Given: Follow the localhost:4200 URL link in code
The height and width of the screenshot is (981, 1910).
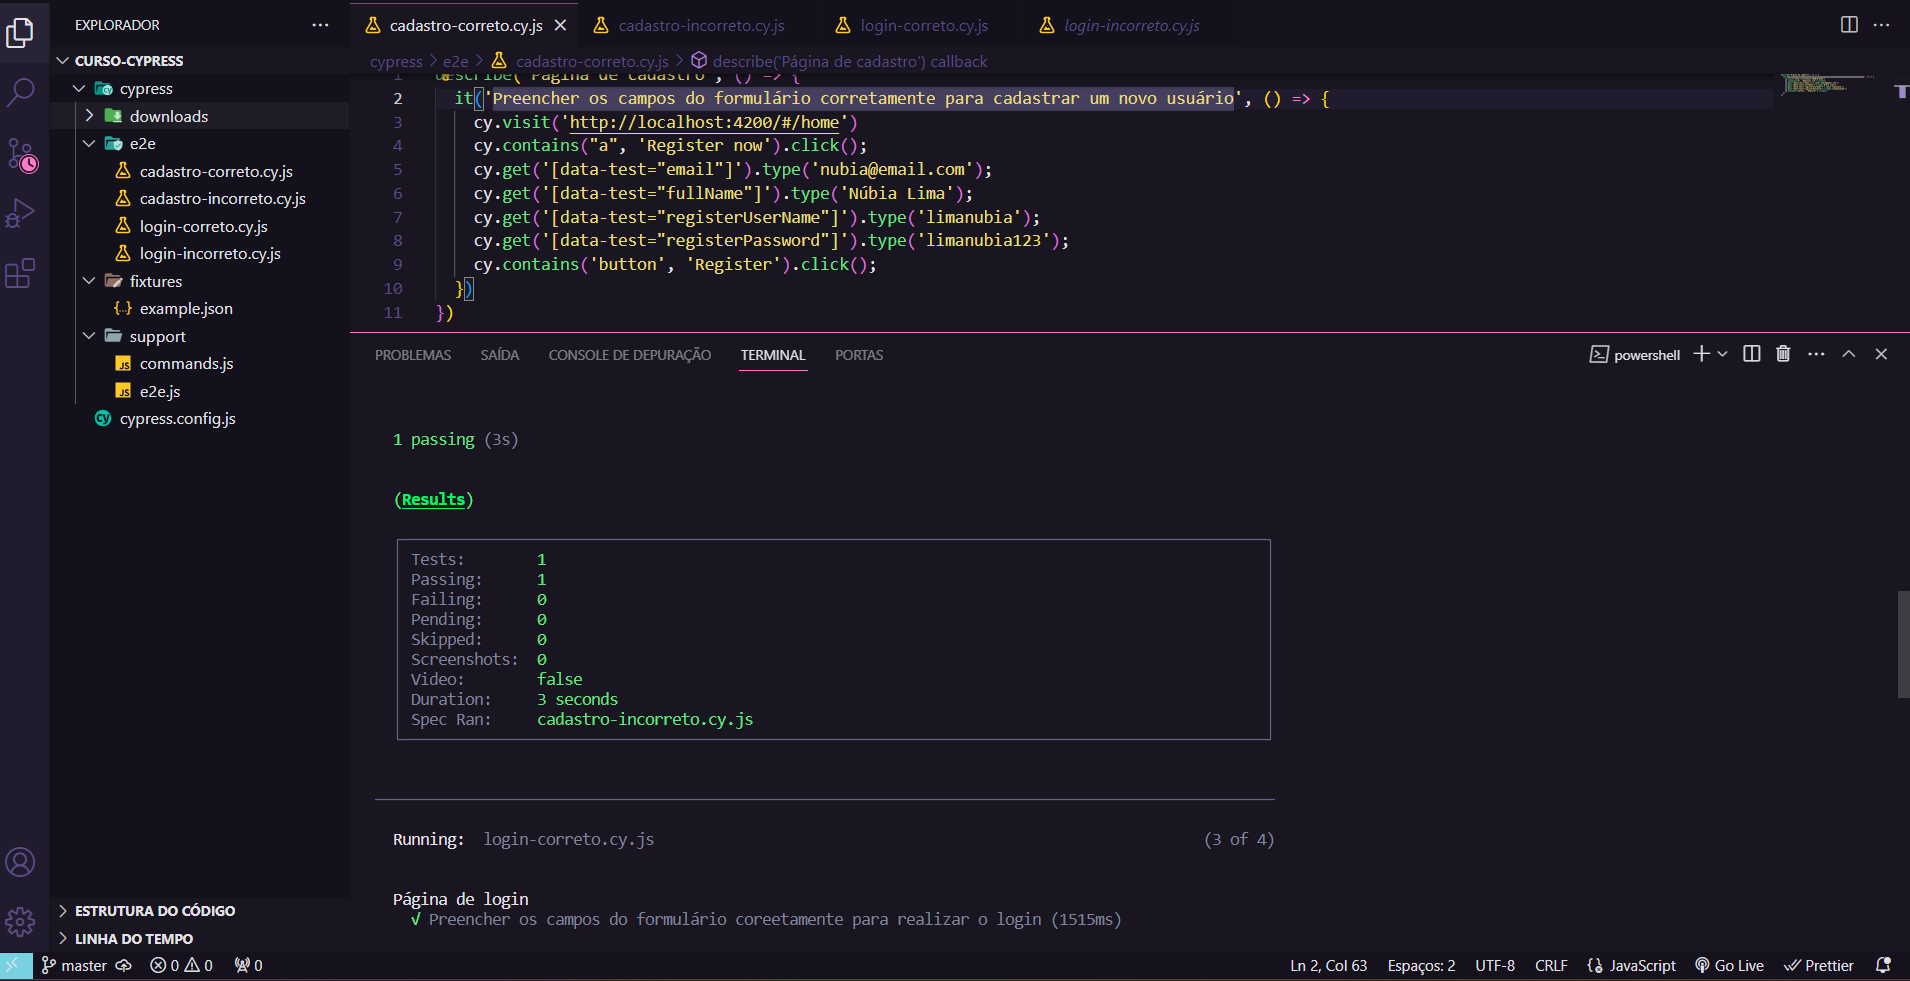Looking at the screenshot, I should [704, 122].
